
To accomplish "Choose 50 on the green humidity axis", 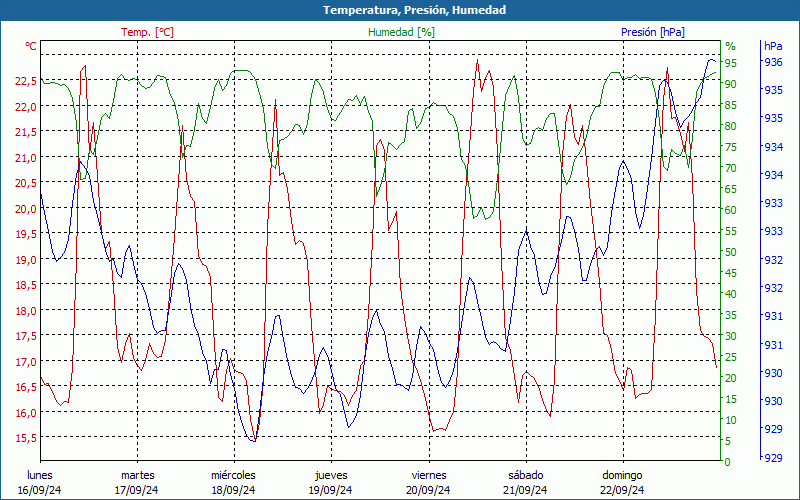I will pos(730,252).
